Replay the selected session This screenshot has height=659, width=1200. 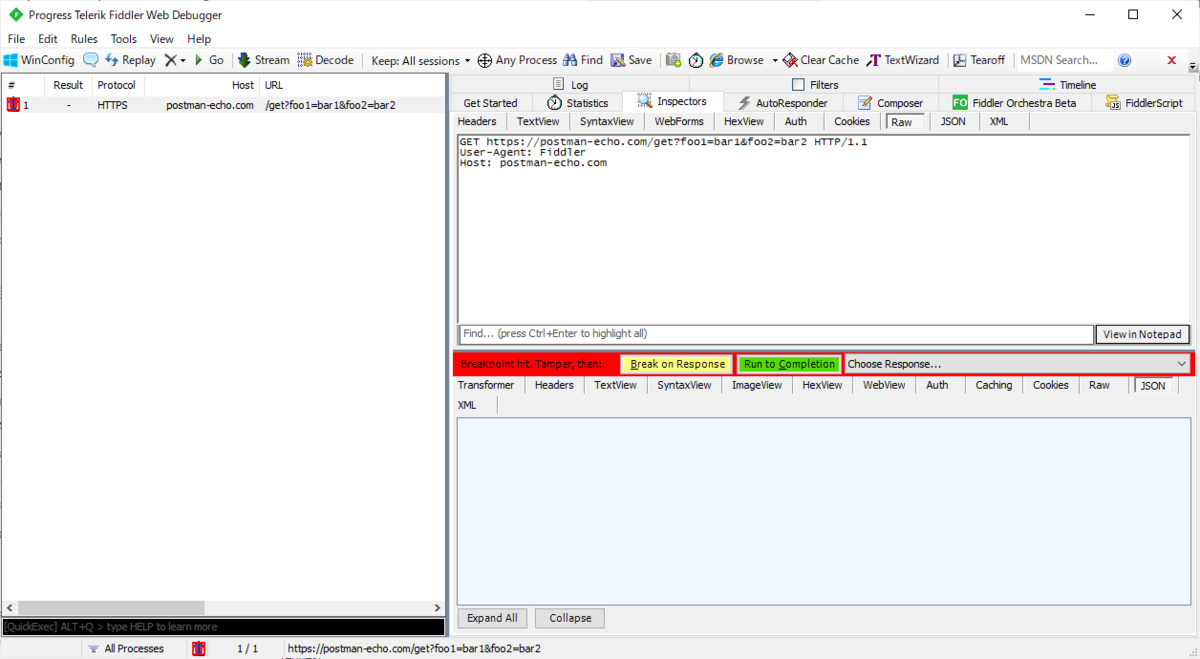pyautogui.click(x=130, y=60)
